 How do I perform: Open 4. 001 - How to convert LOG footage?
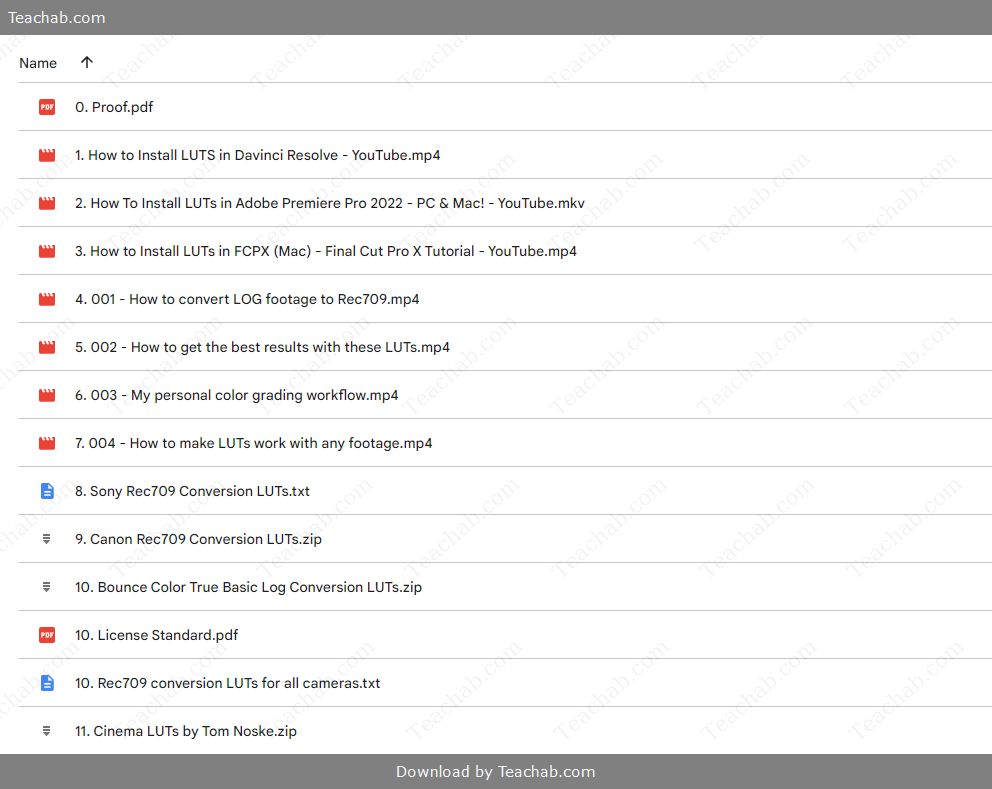pos(247,299)
